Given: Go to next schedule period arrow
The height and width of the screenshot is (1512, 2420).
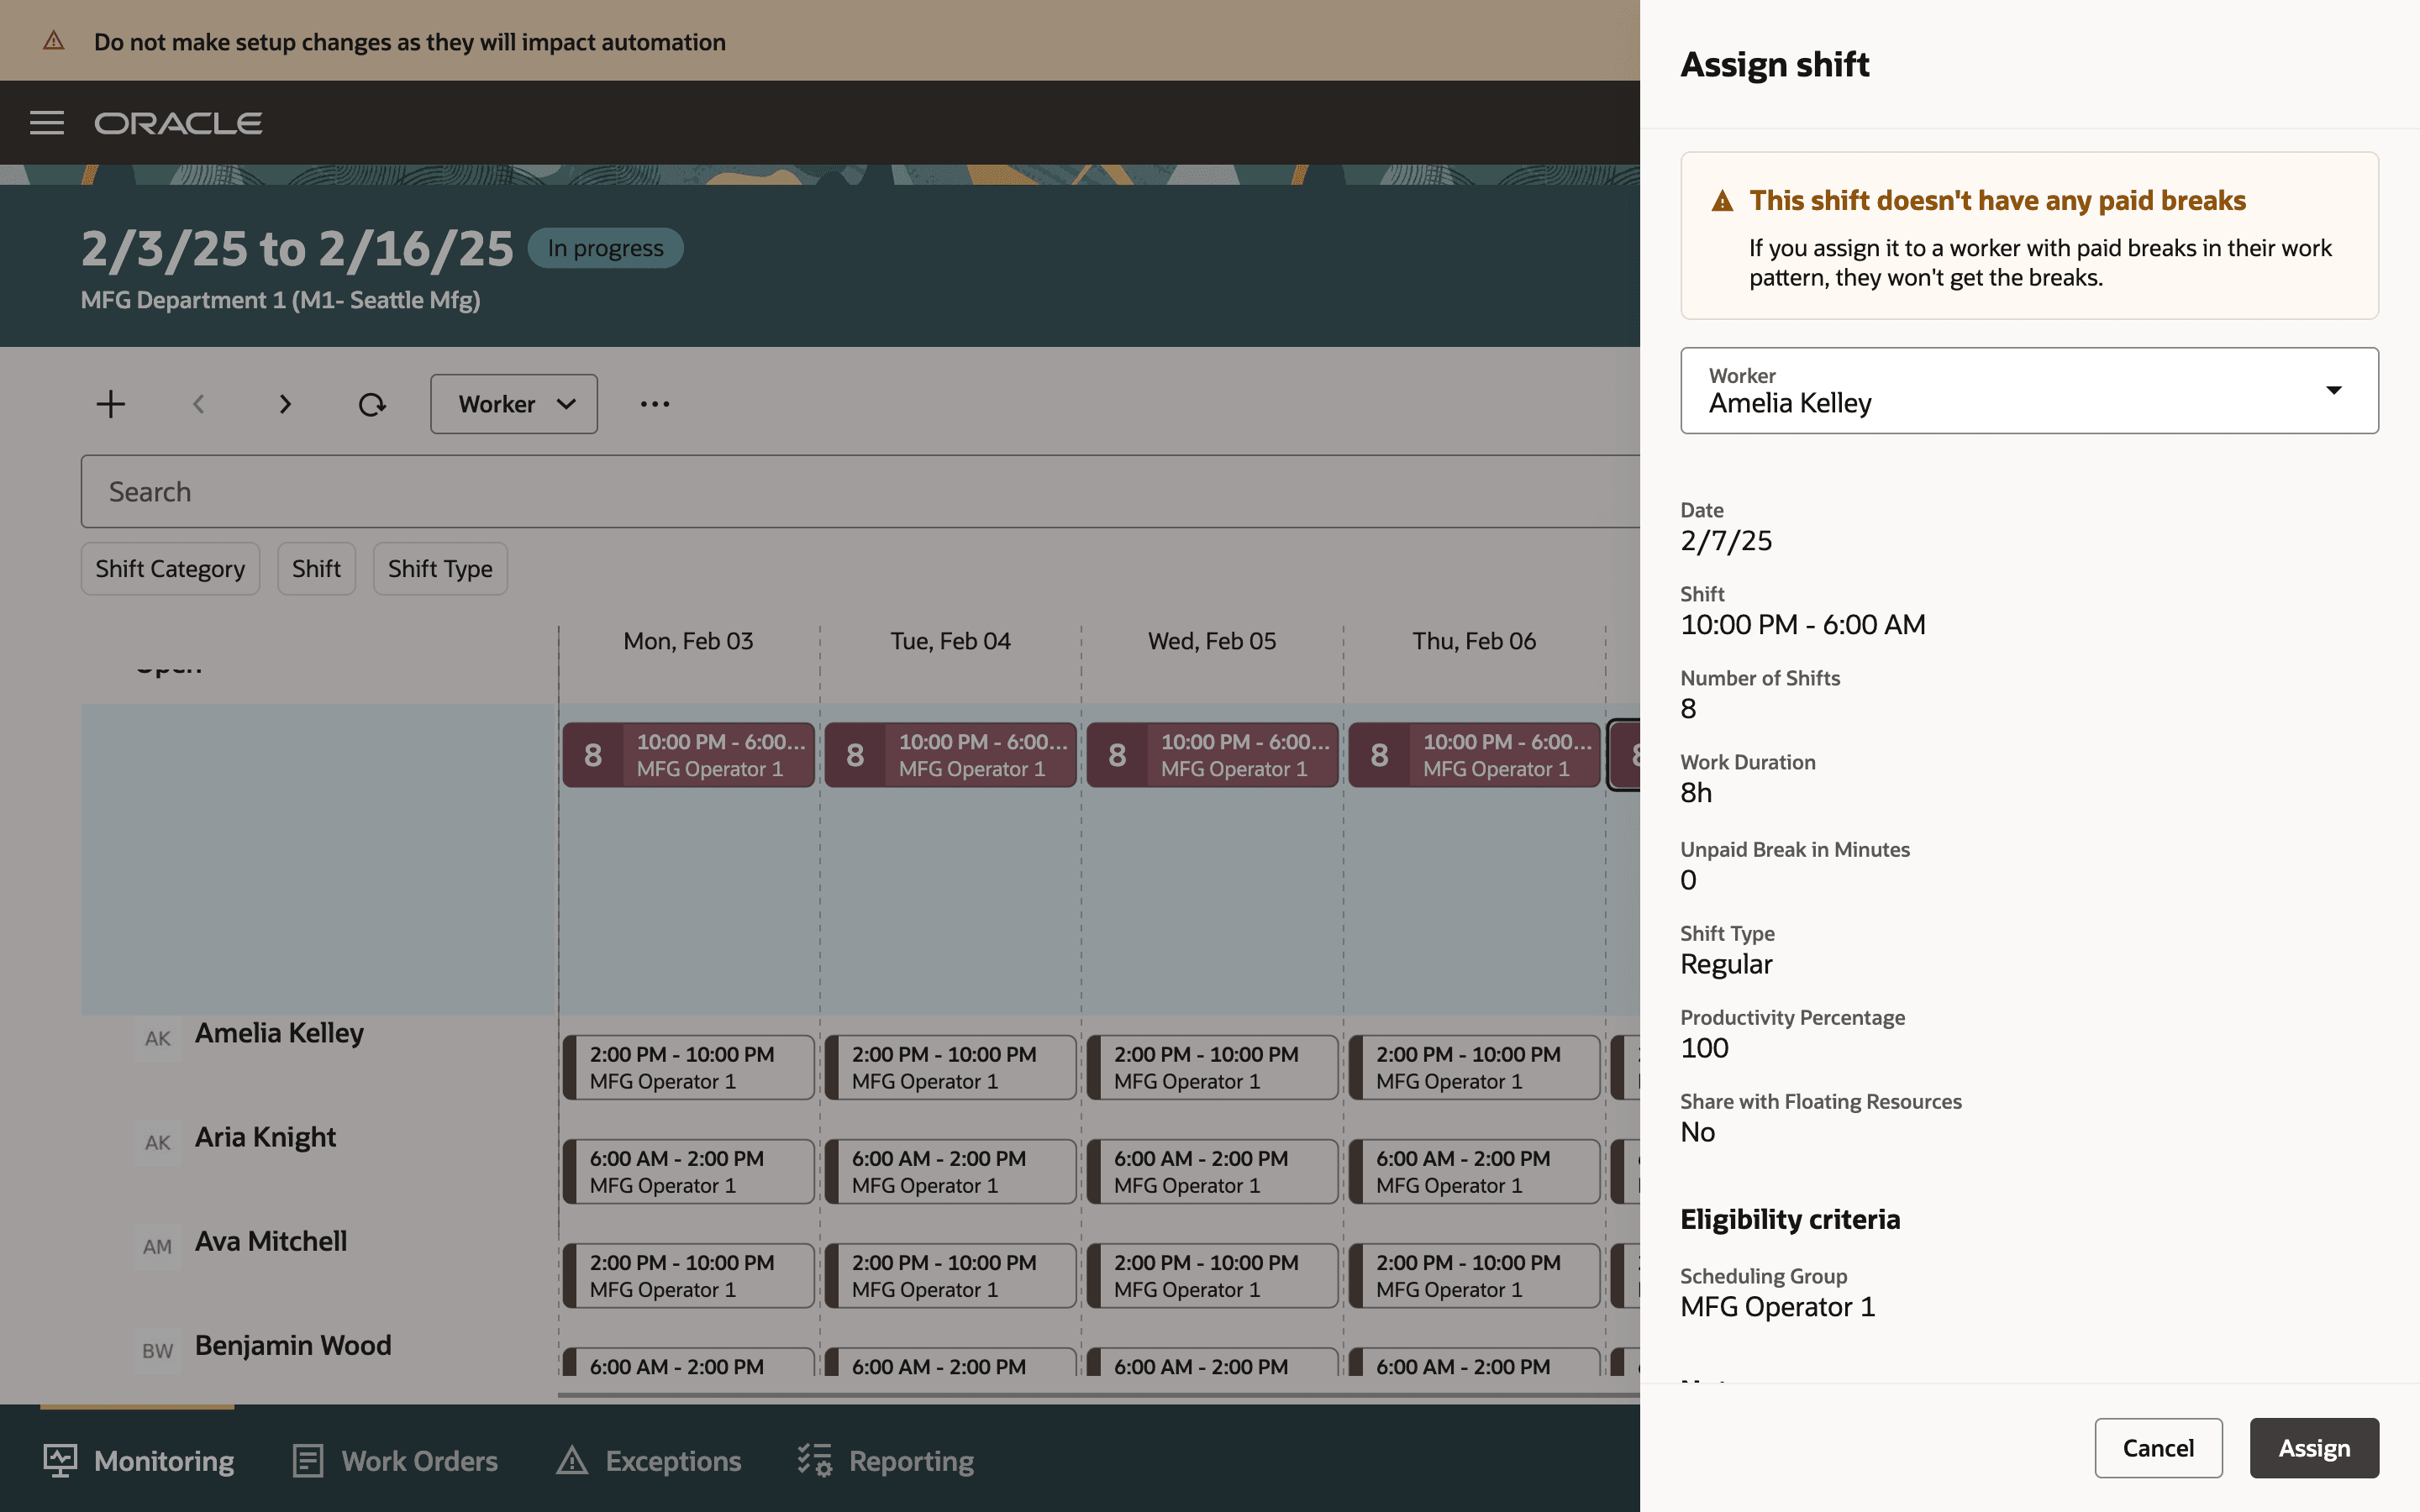Looking at the screenshot, I should [x=285, y=404].
